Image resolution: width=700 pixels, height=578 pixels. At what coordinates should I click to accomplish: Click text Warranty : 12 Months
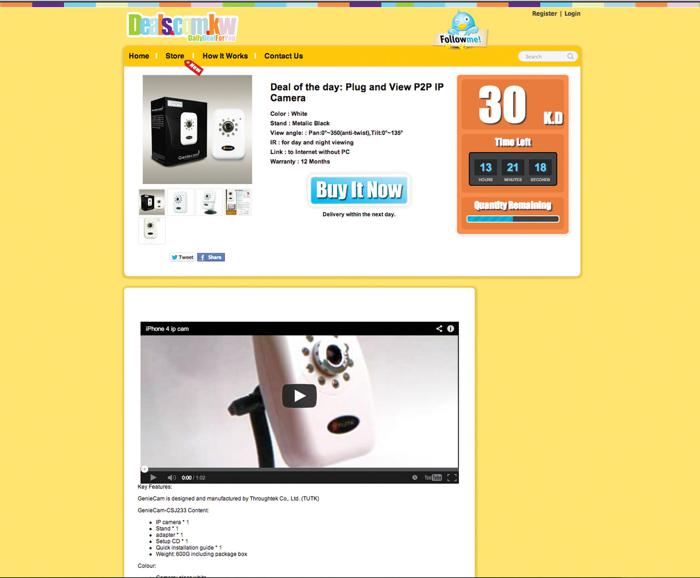tap(300, 162)
